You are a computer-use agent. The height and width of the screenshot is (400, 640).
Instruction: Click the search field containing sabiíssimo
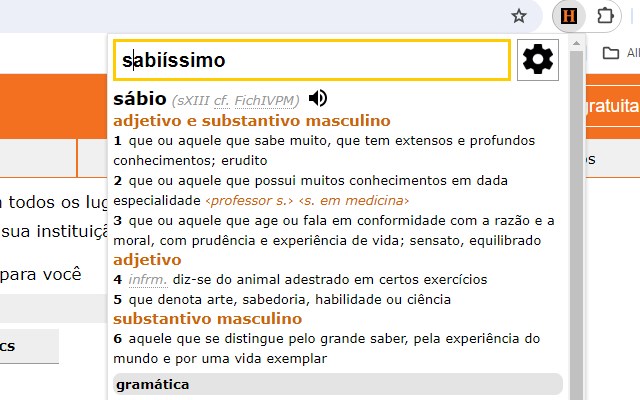(x=311, y=60)
